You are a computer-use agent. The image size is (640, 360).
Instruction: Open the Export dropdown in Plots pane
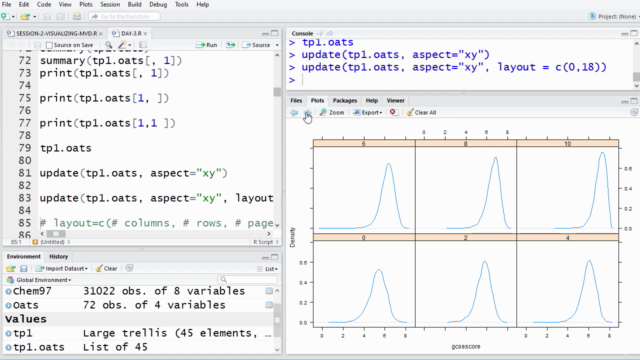pyautogui.click(x=367, y=113)
